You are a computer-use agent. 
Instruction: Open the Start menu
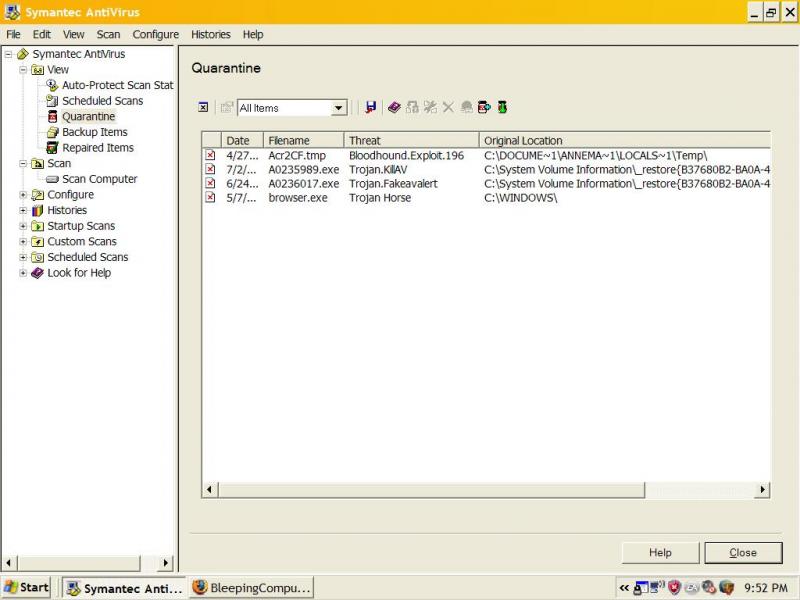point(27,587)
